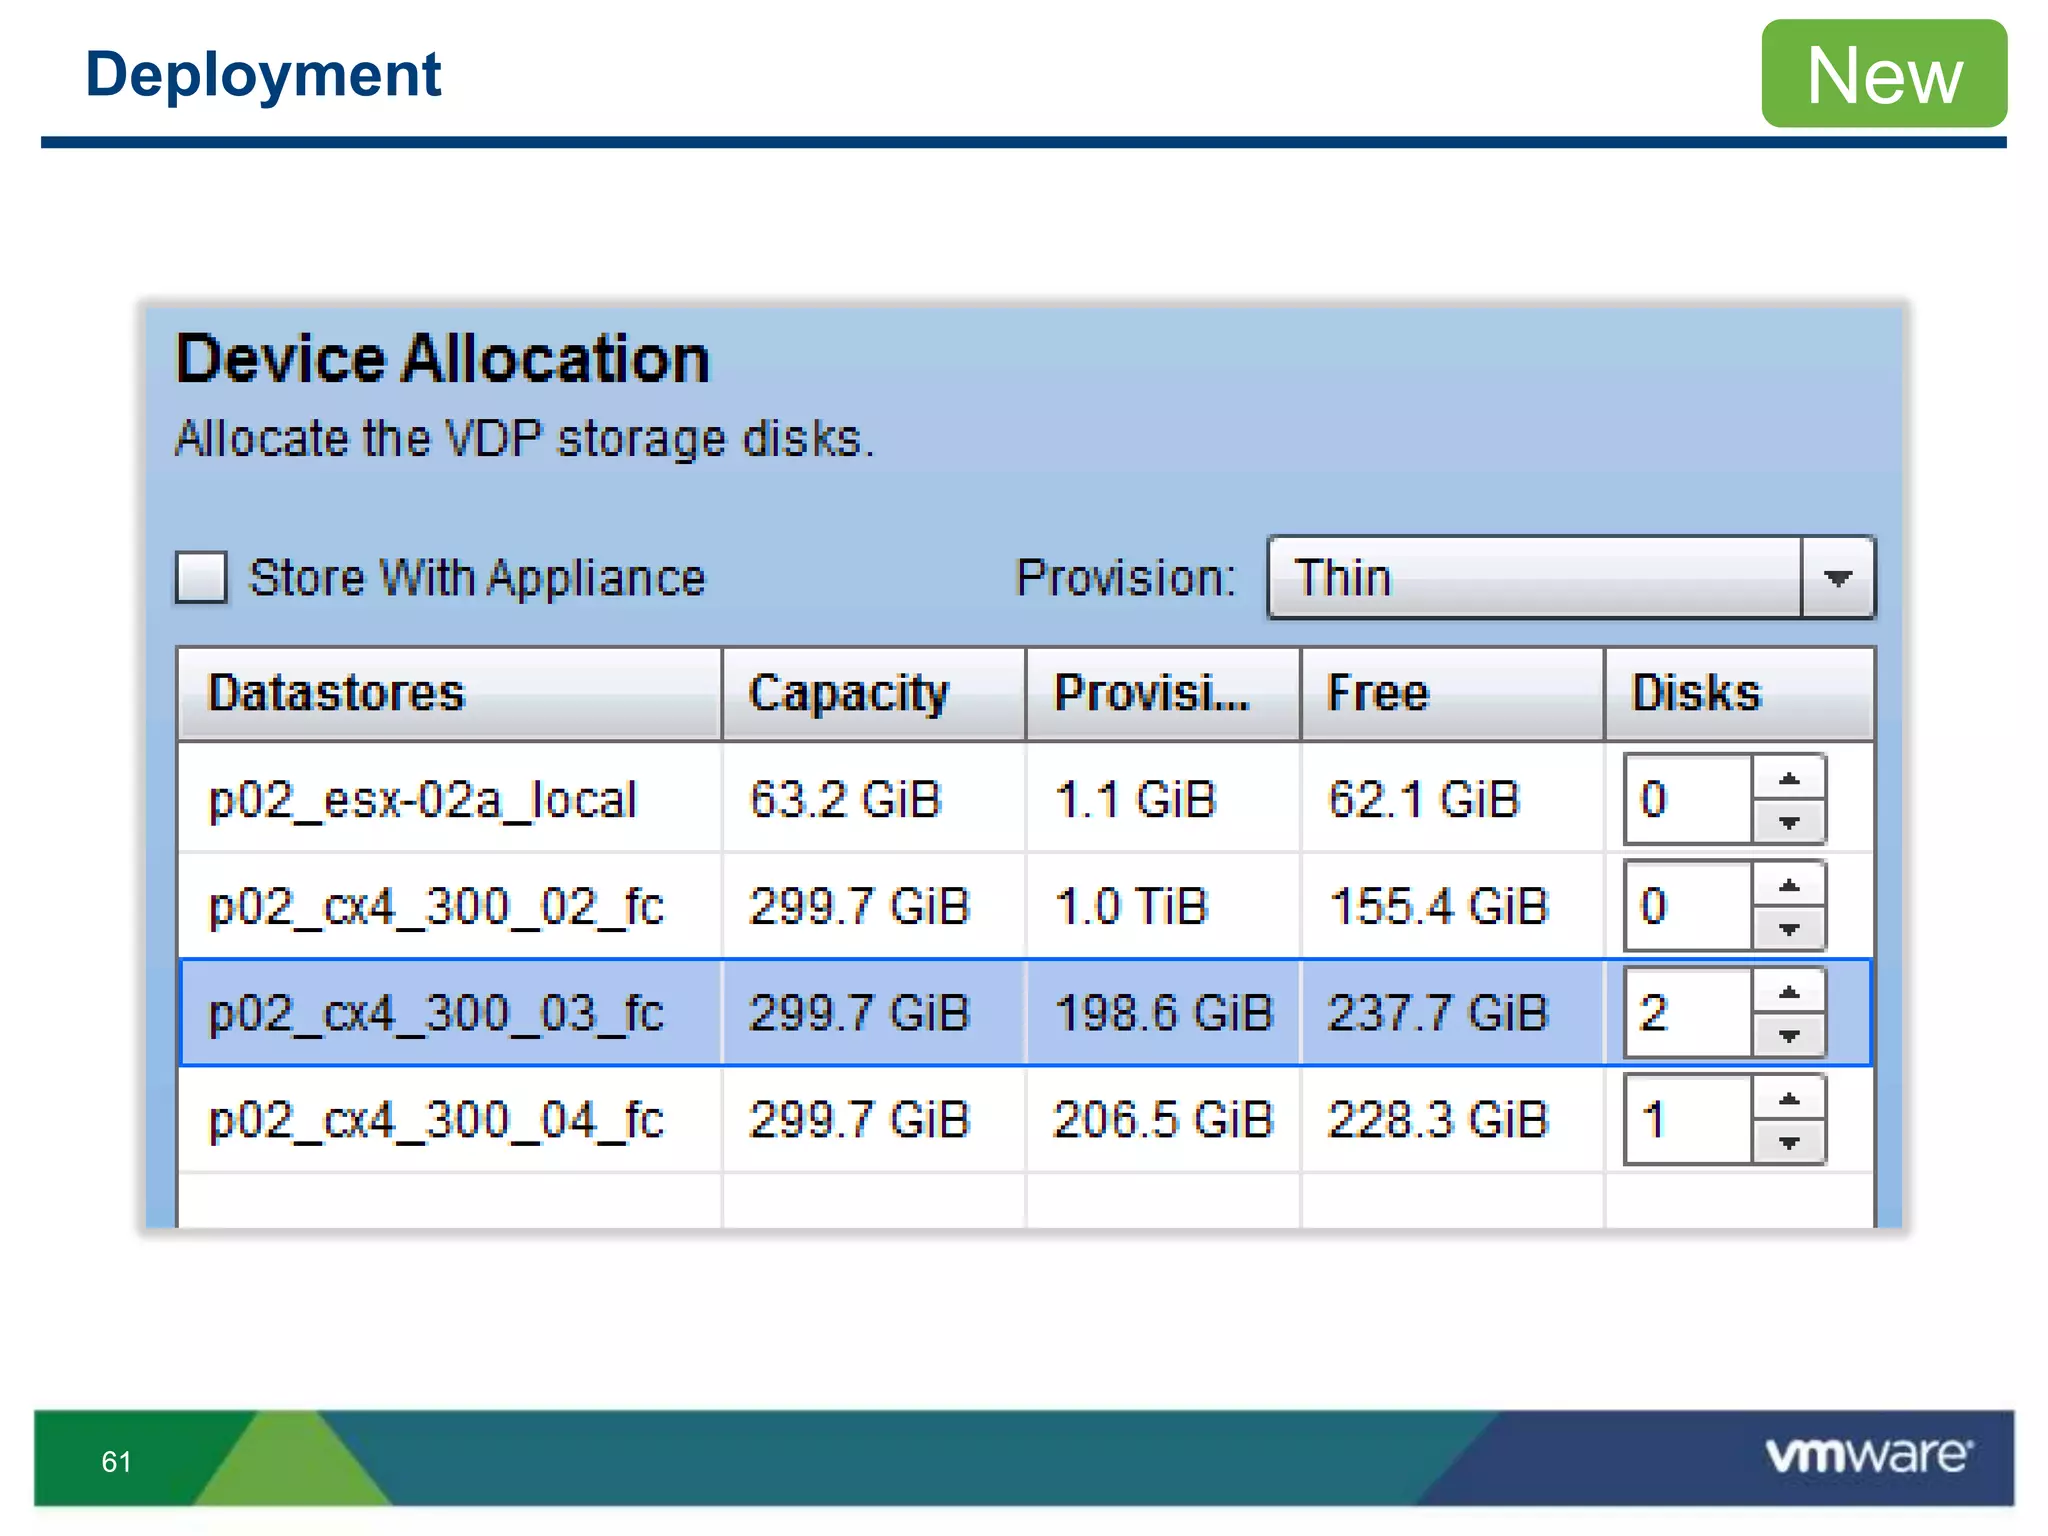Screen dimensions: 2048x1536
Task: Click up arrow for p02_cx4_300_02_fc disks
Action: 1789,886
